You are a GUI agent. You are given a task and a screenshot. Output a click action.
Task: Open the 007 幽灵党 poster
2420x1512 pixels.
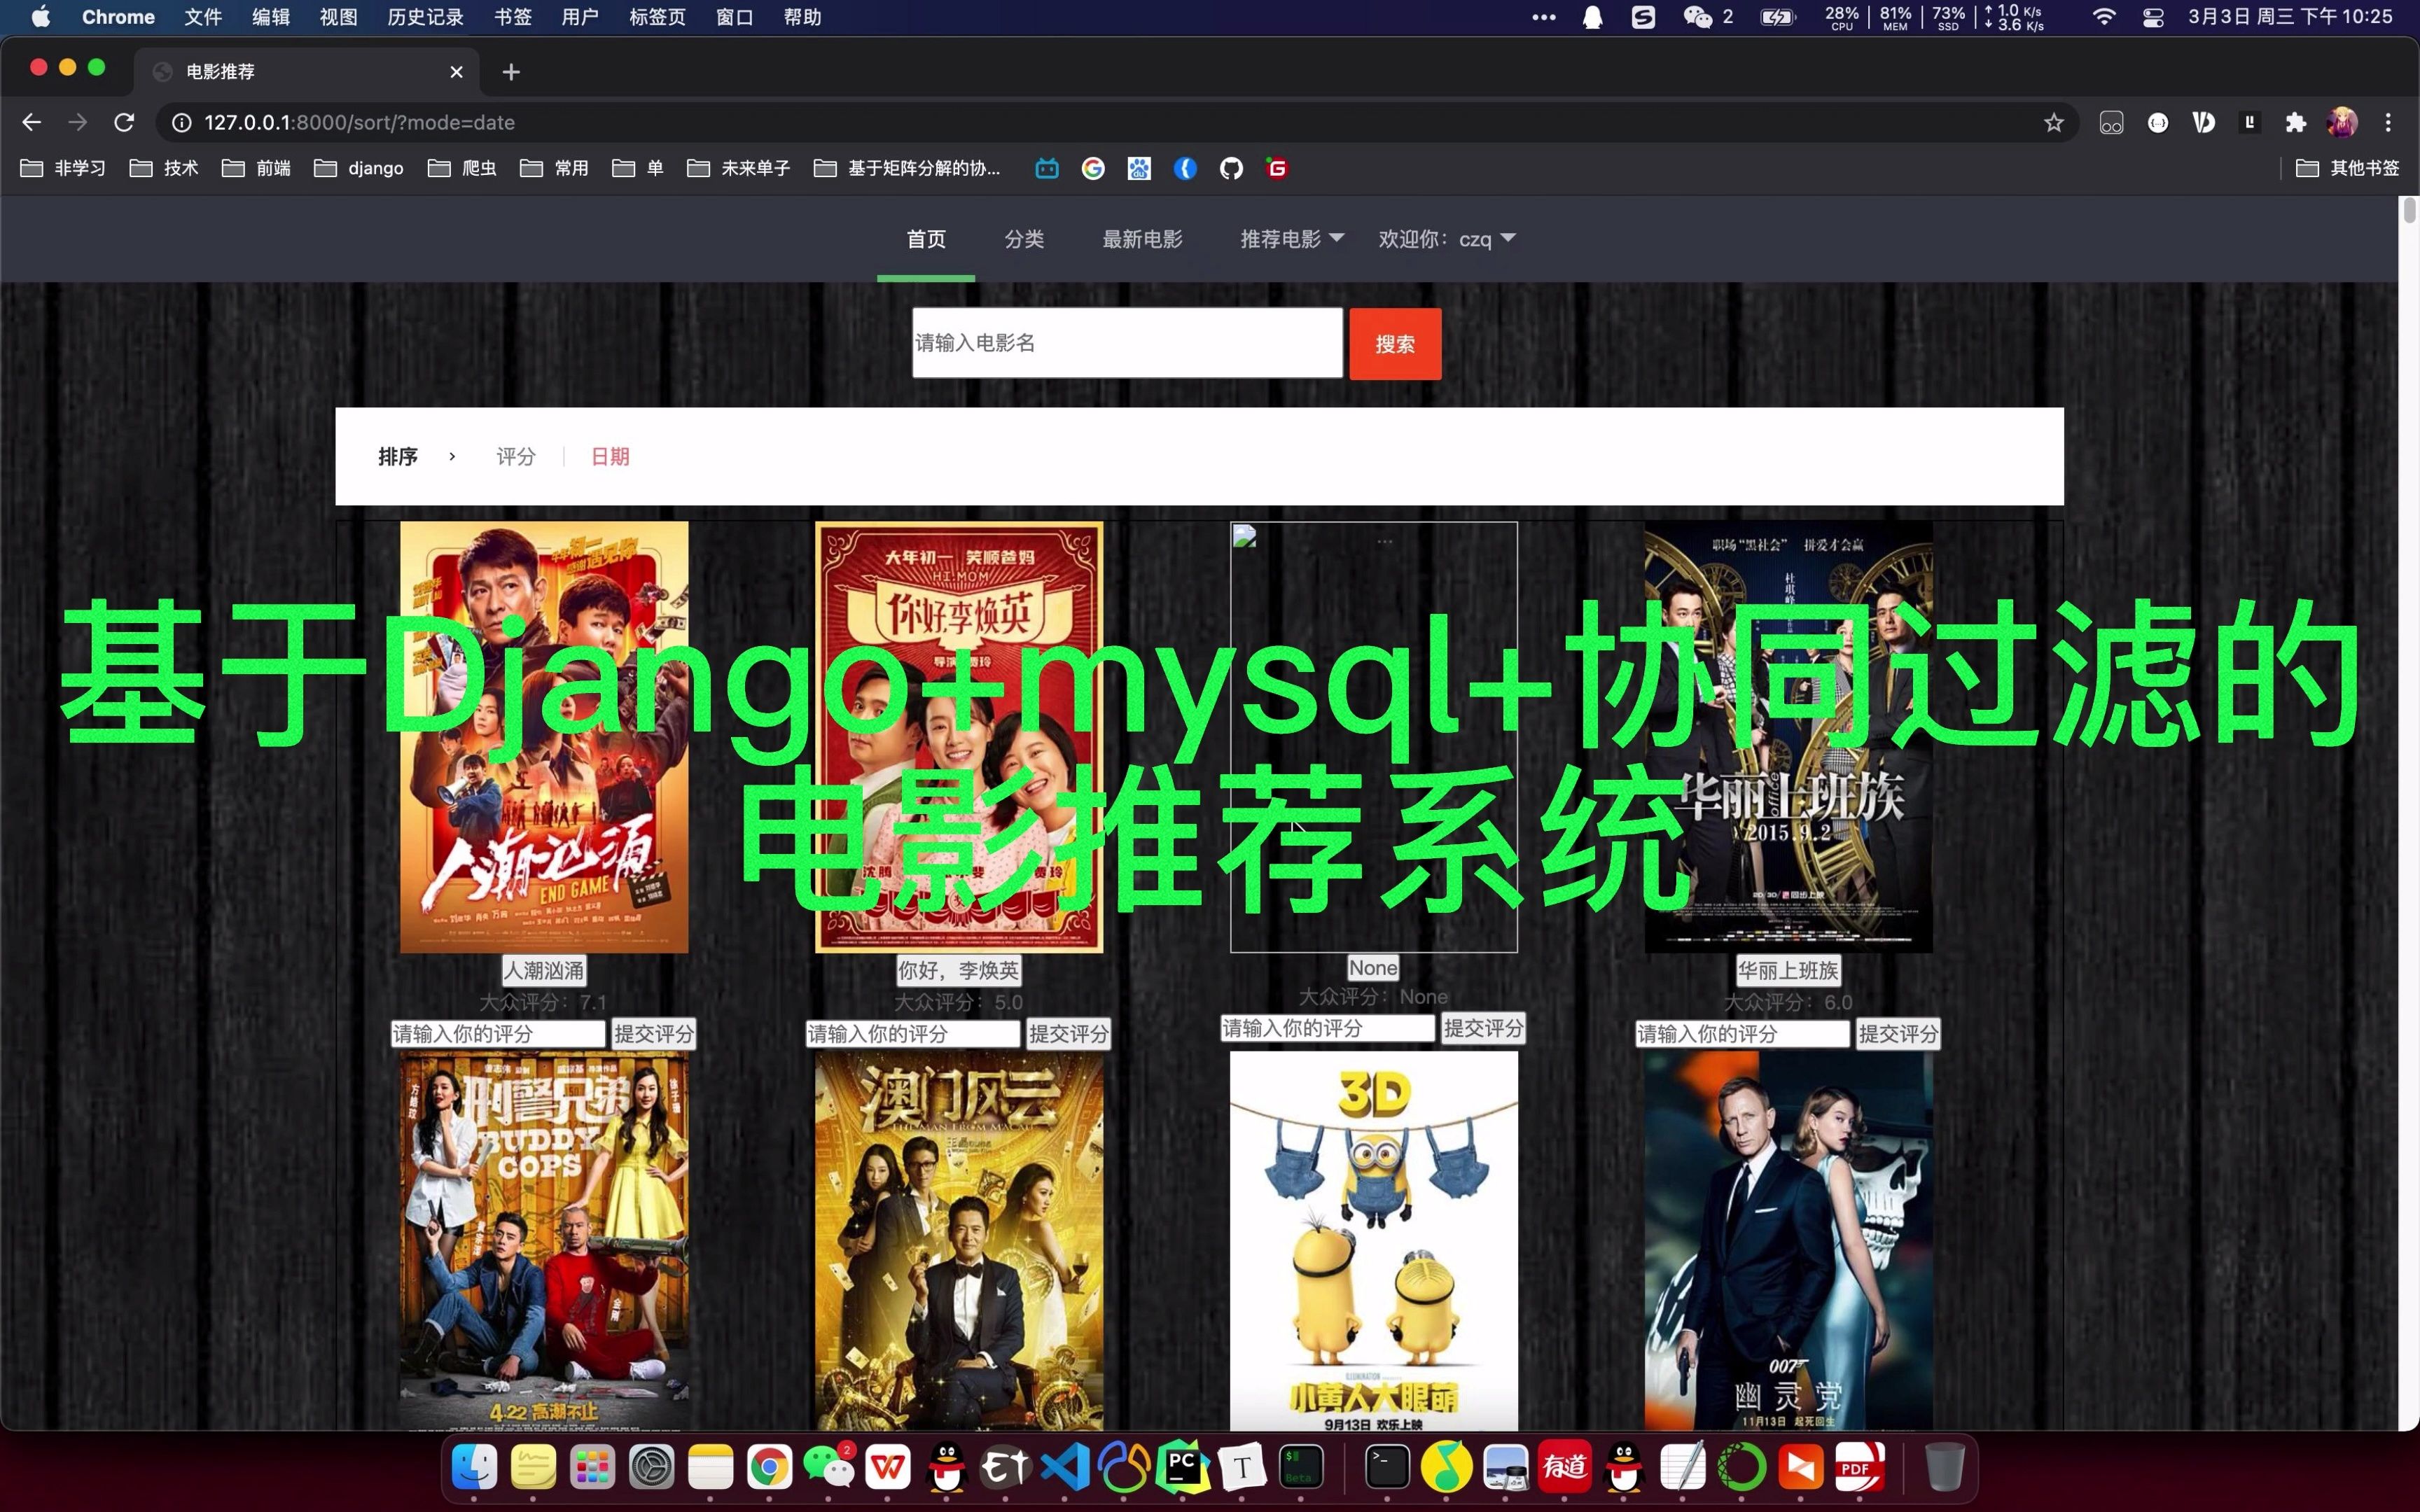click(x=1788, y=1240)
